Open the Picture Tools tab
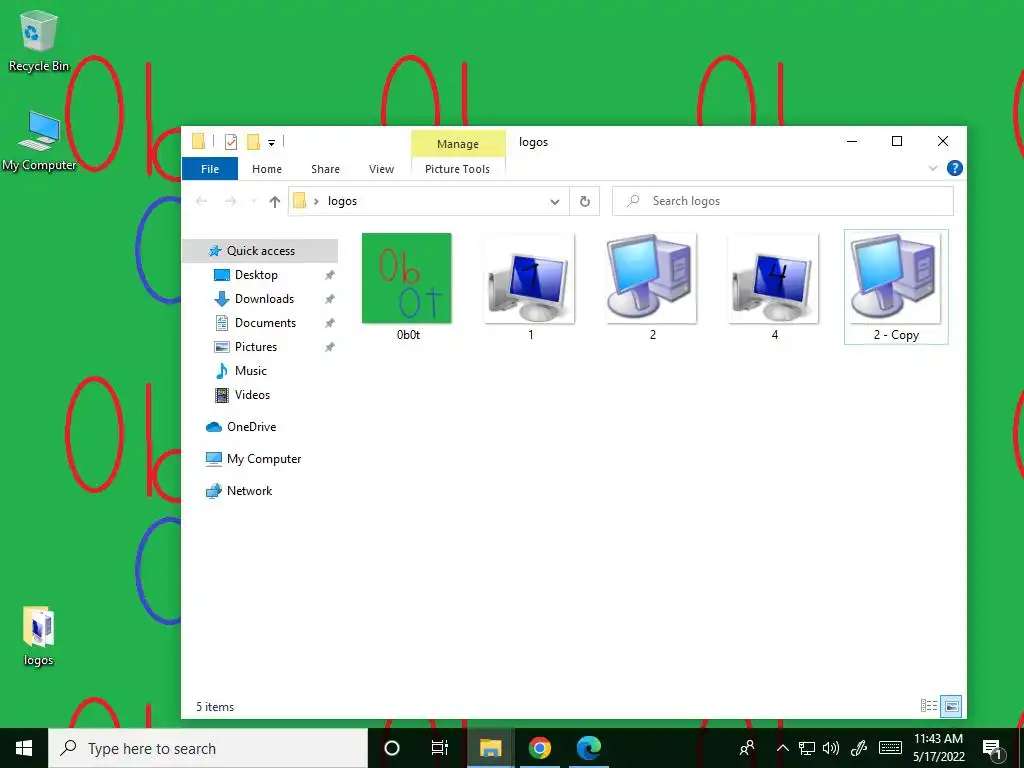1024x768 pixels. 457,169
